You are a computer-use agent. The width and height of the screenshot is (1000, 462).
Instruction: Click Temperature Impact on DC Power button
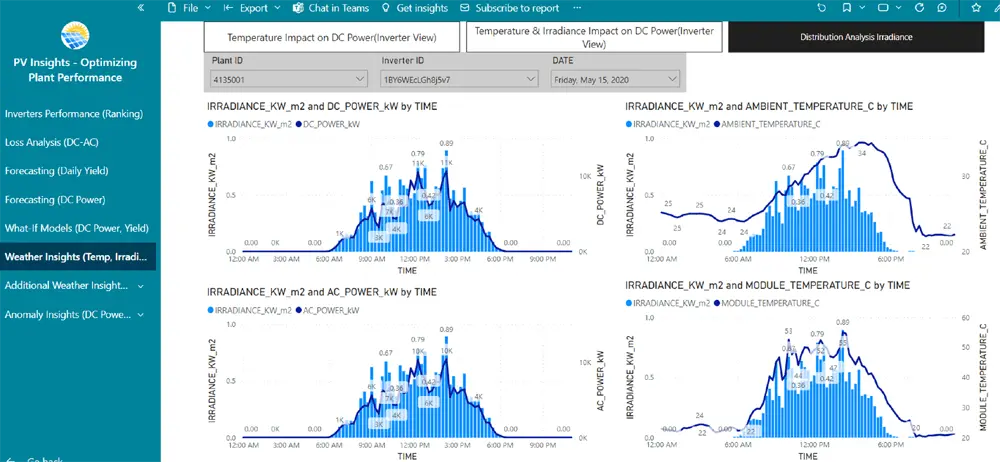coord(331,37)
